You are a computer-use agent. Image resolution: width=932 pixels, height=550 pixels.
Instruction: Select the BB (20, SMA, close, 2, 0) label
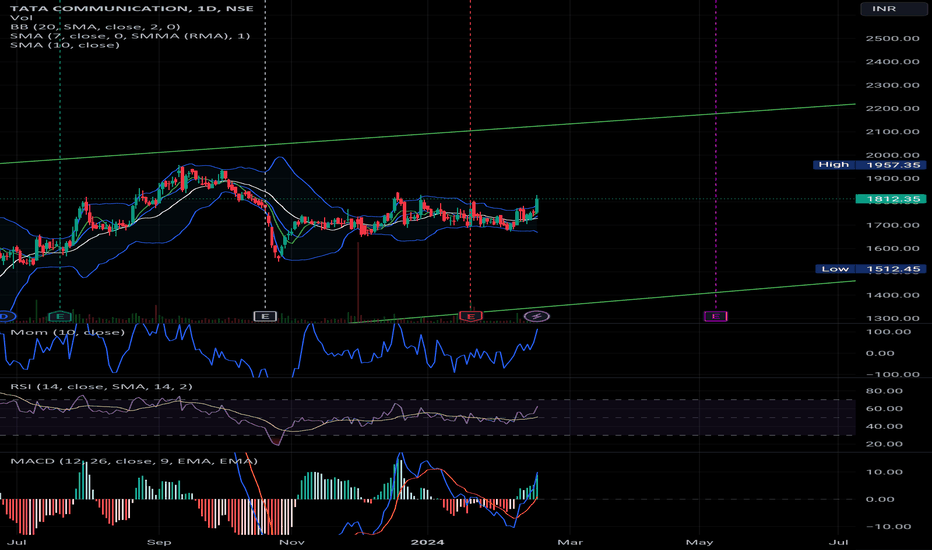[95, 27]
